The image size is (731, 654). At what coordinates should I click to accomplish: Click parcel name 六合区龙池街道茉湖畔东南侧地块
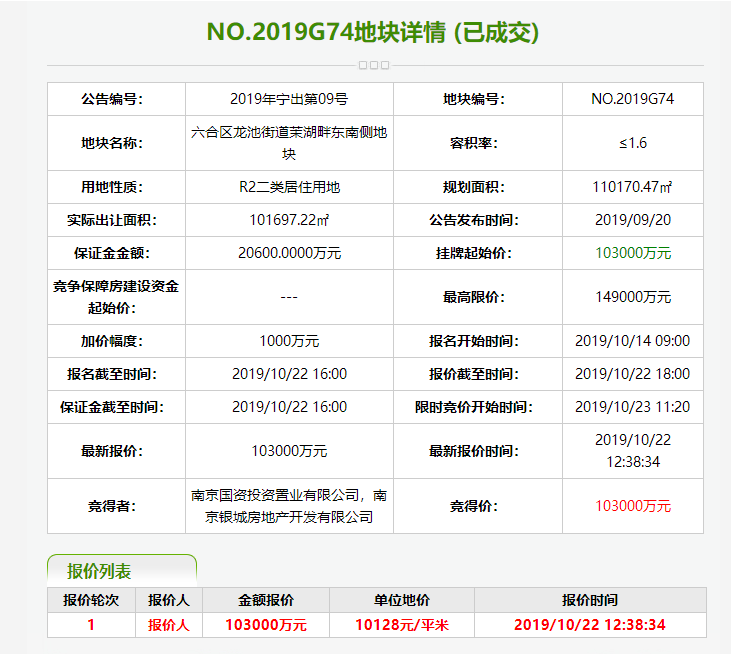289,143
